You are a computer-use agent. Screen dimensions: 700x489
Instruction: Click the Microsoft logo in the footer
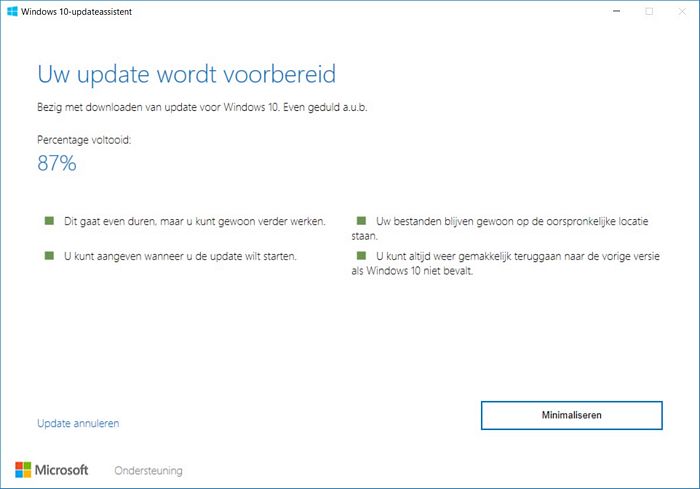pyautogui.click(x=52, y=470)
